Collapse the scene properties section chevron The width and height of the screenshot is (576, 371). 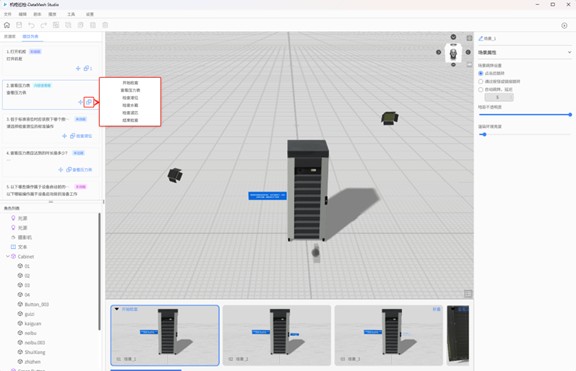click(569, 52)
